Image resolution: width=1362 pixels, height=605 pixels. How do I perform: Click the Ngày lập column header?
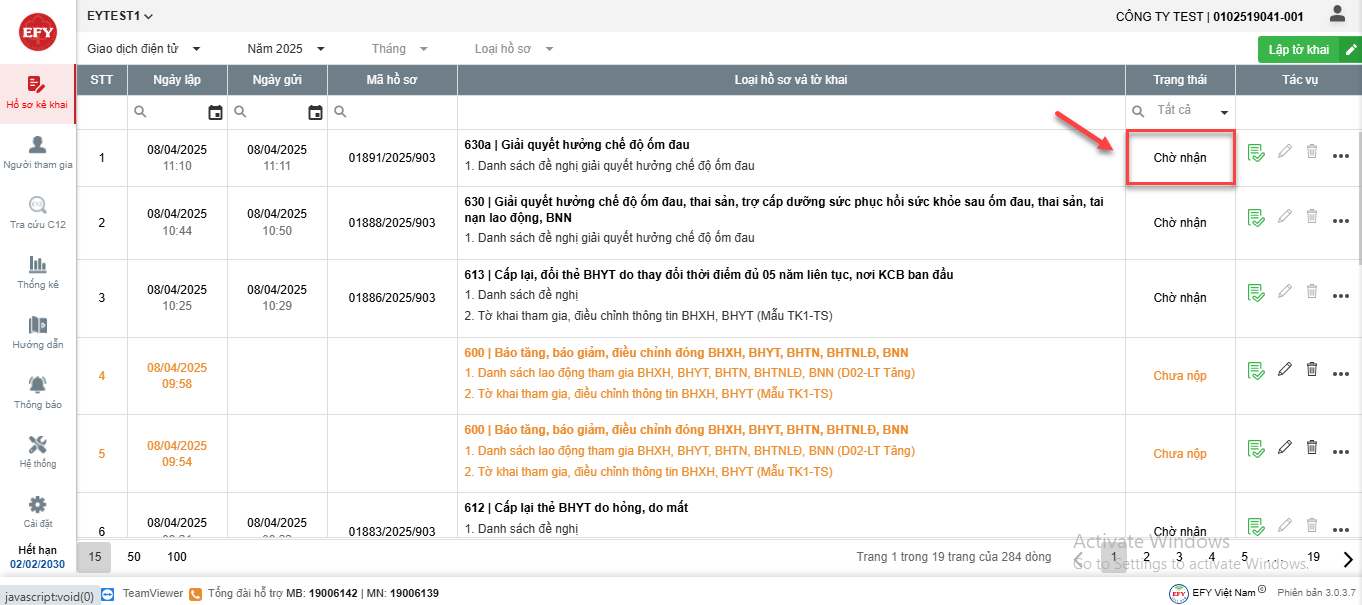pyautogui.click(x=177, y=80)
